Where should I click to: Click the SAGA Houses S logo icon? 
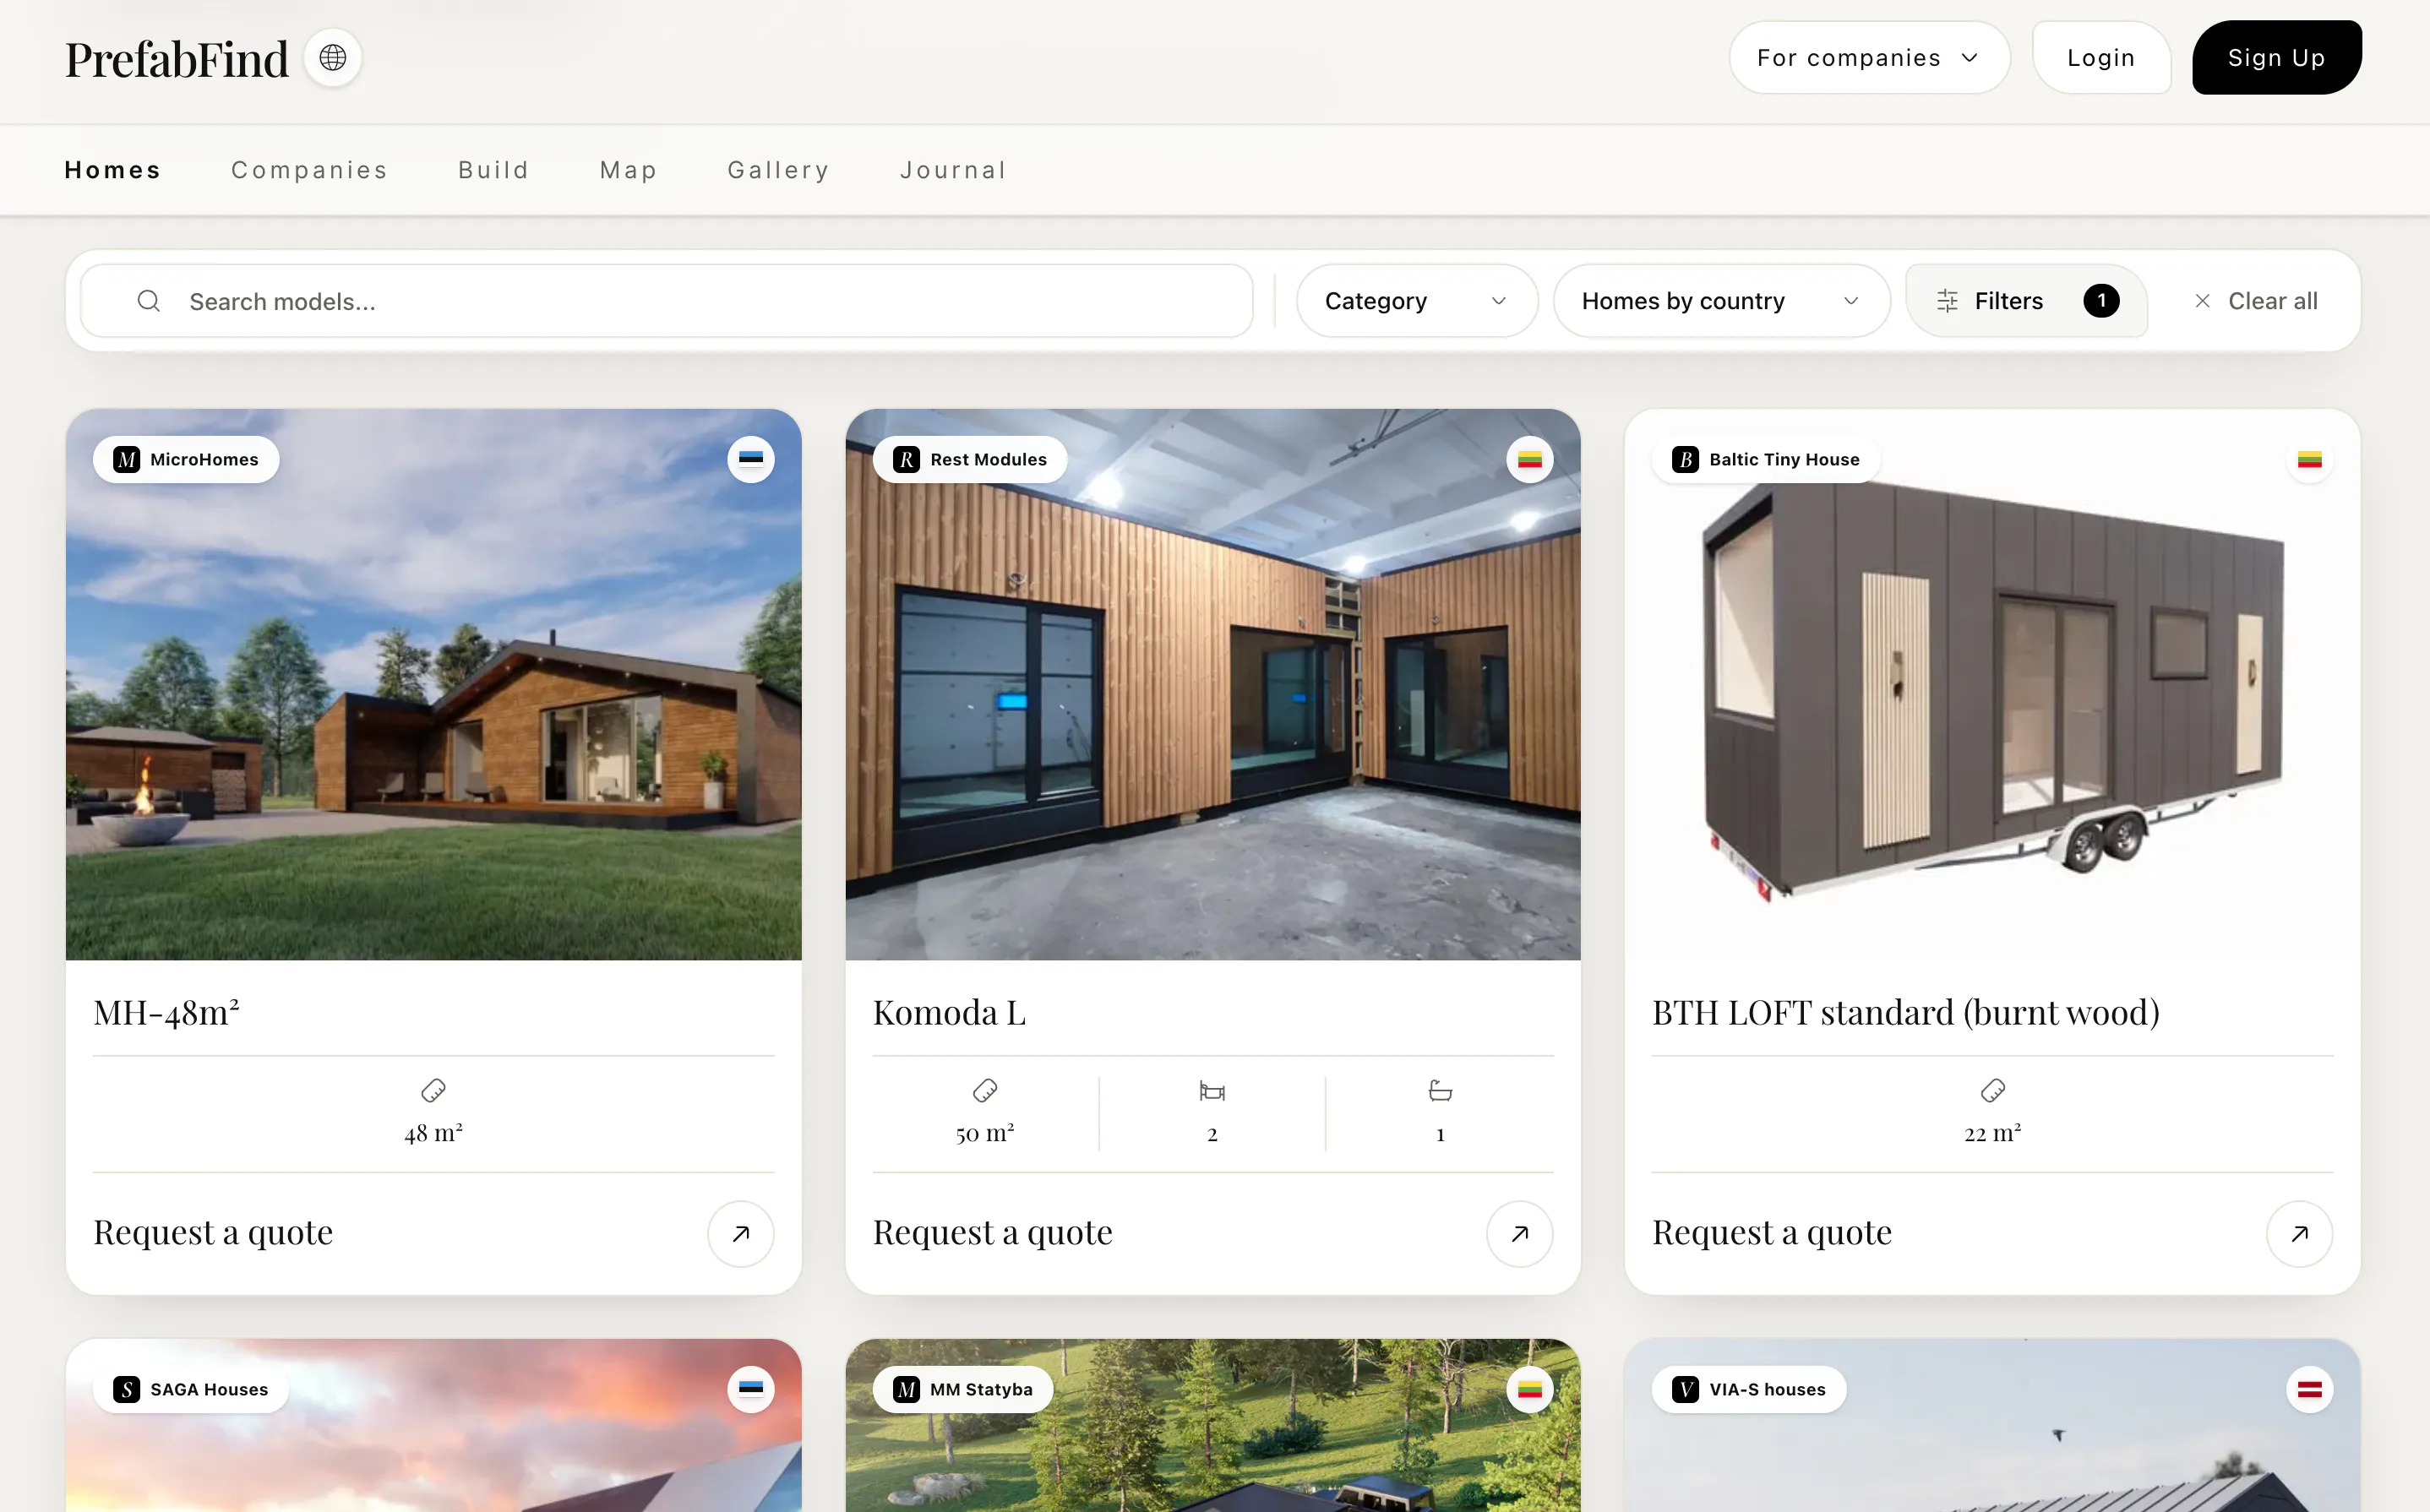coord(126,1389)
